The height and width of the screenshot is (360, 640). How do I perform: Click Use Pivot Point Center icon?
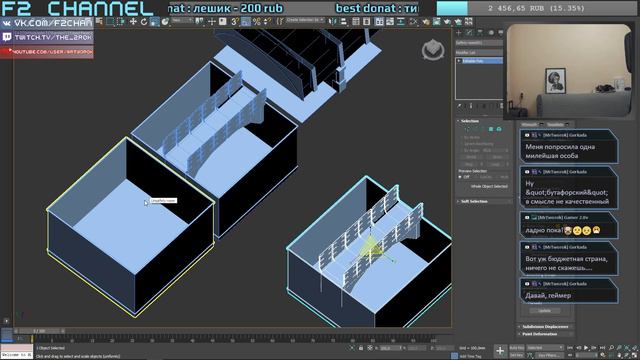(199, 21)
